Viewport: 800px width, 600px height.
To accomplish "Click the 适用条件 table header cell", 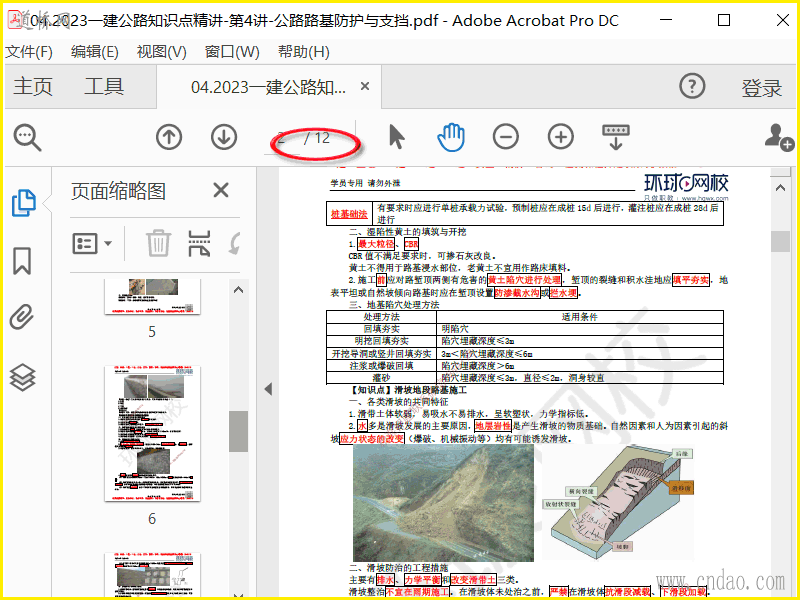I will tap(580, 317).
